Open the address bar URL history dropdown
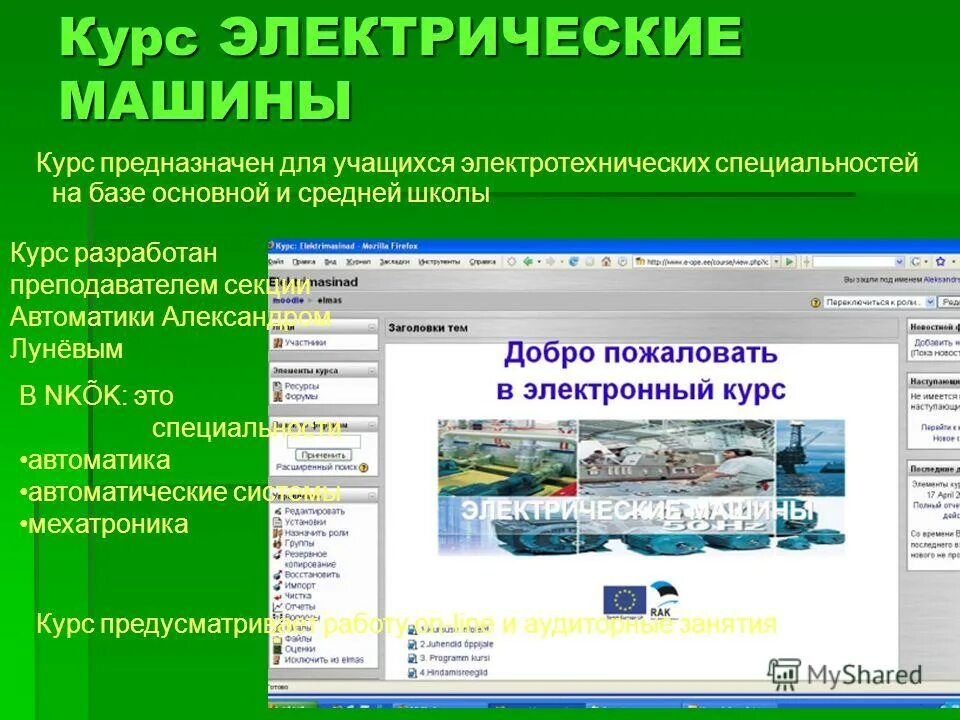 (x=776, y=261)
